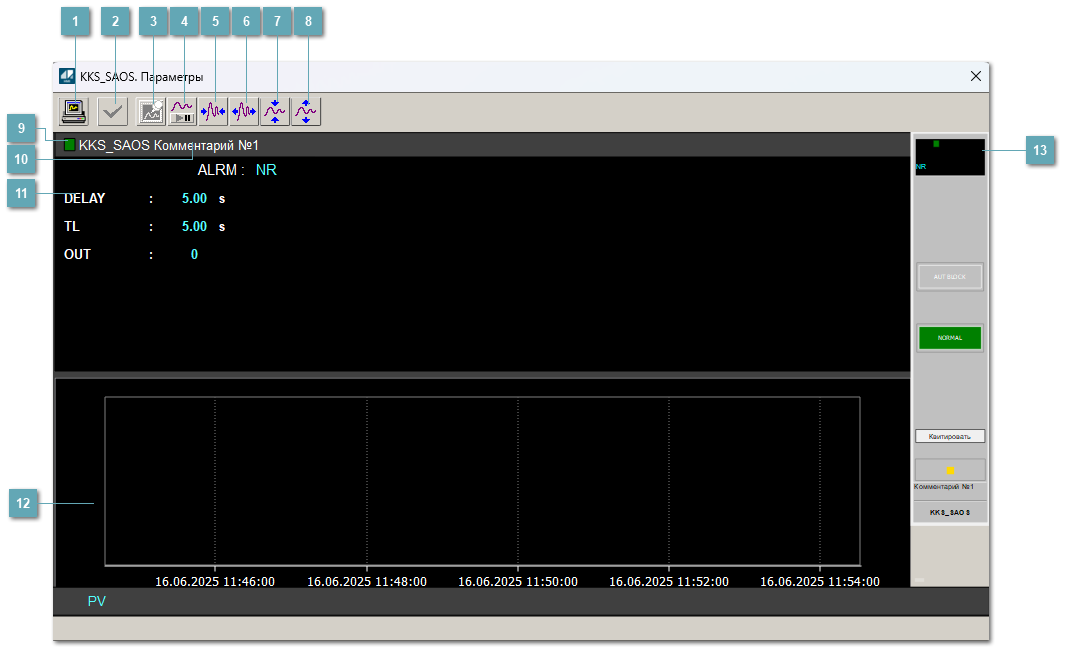This screenshot has height=650, width=1065.
Task: Select the DELAY value 5.00
Action: tap(194, 199)
